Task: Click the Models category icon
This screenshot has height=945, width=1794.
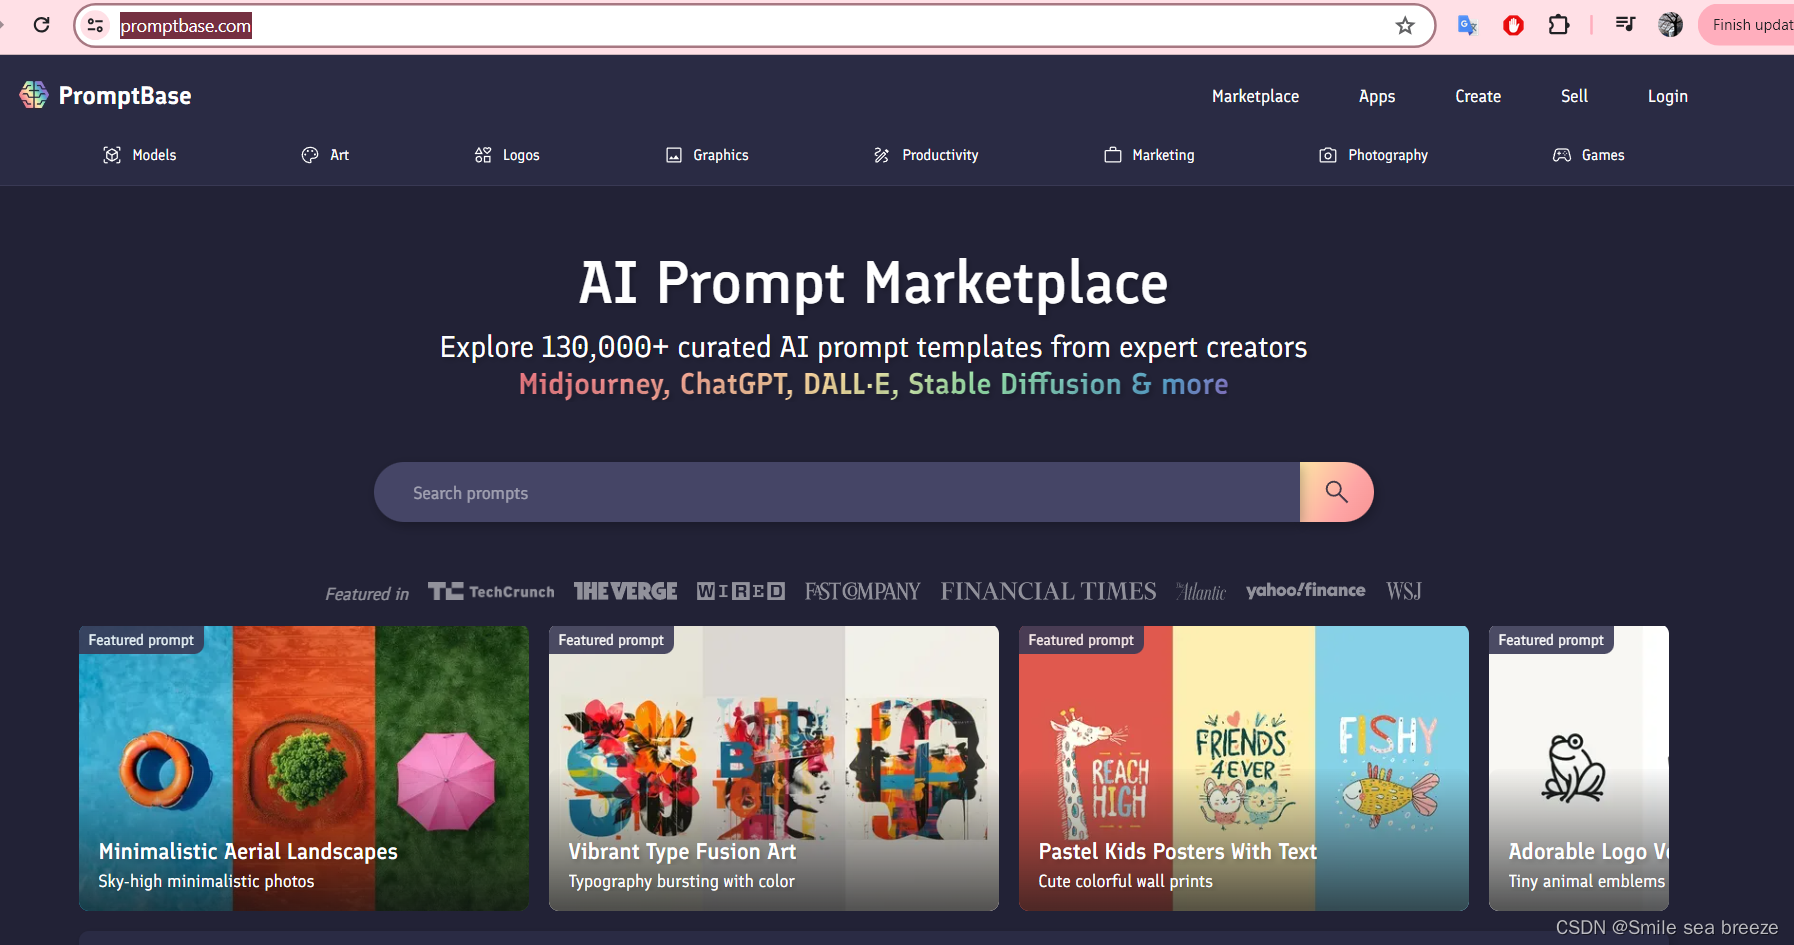Action: [112, 155]
